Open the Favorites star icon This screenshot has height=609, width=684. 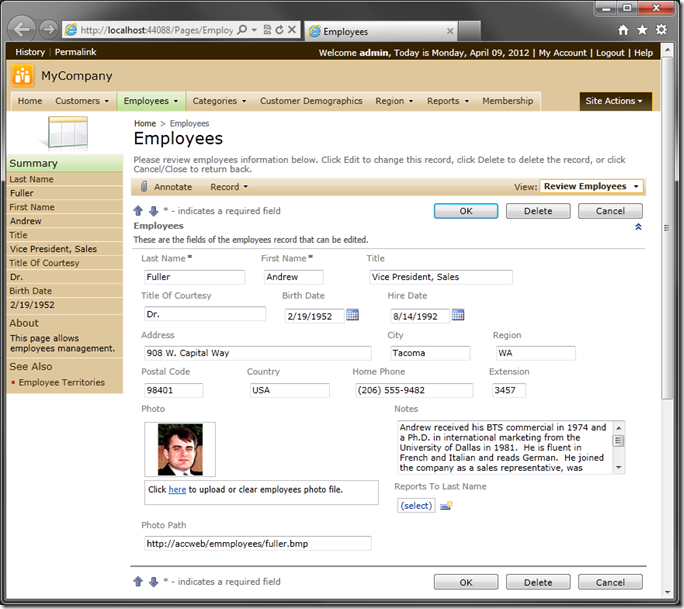[x=642, y=30]
